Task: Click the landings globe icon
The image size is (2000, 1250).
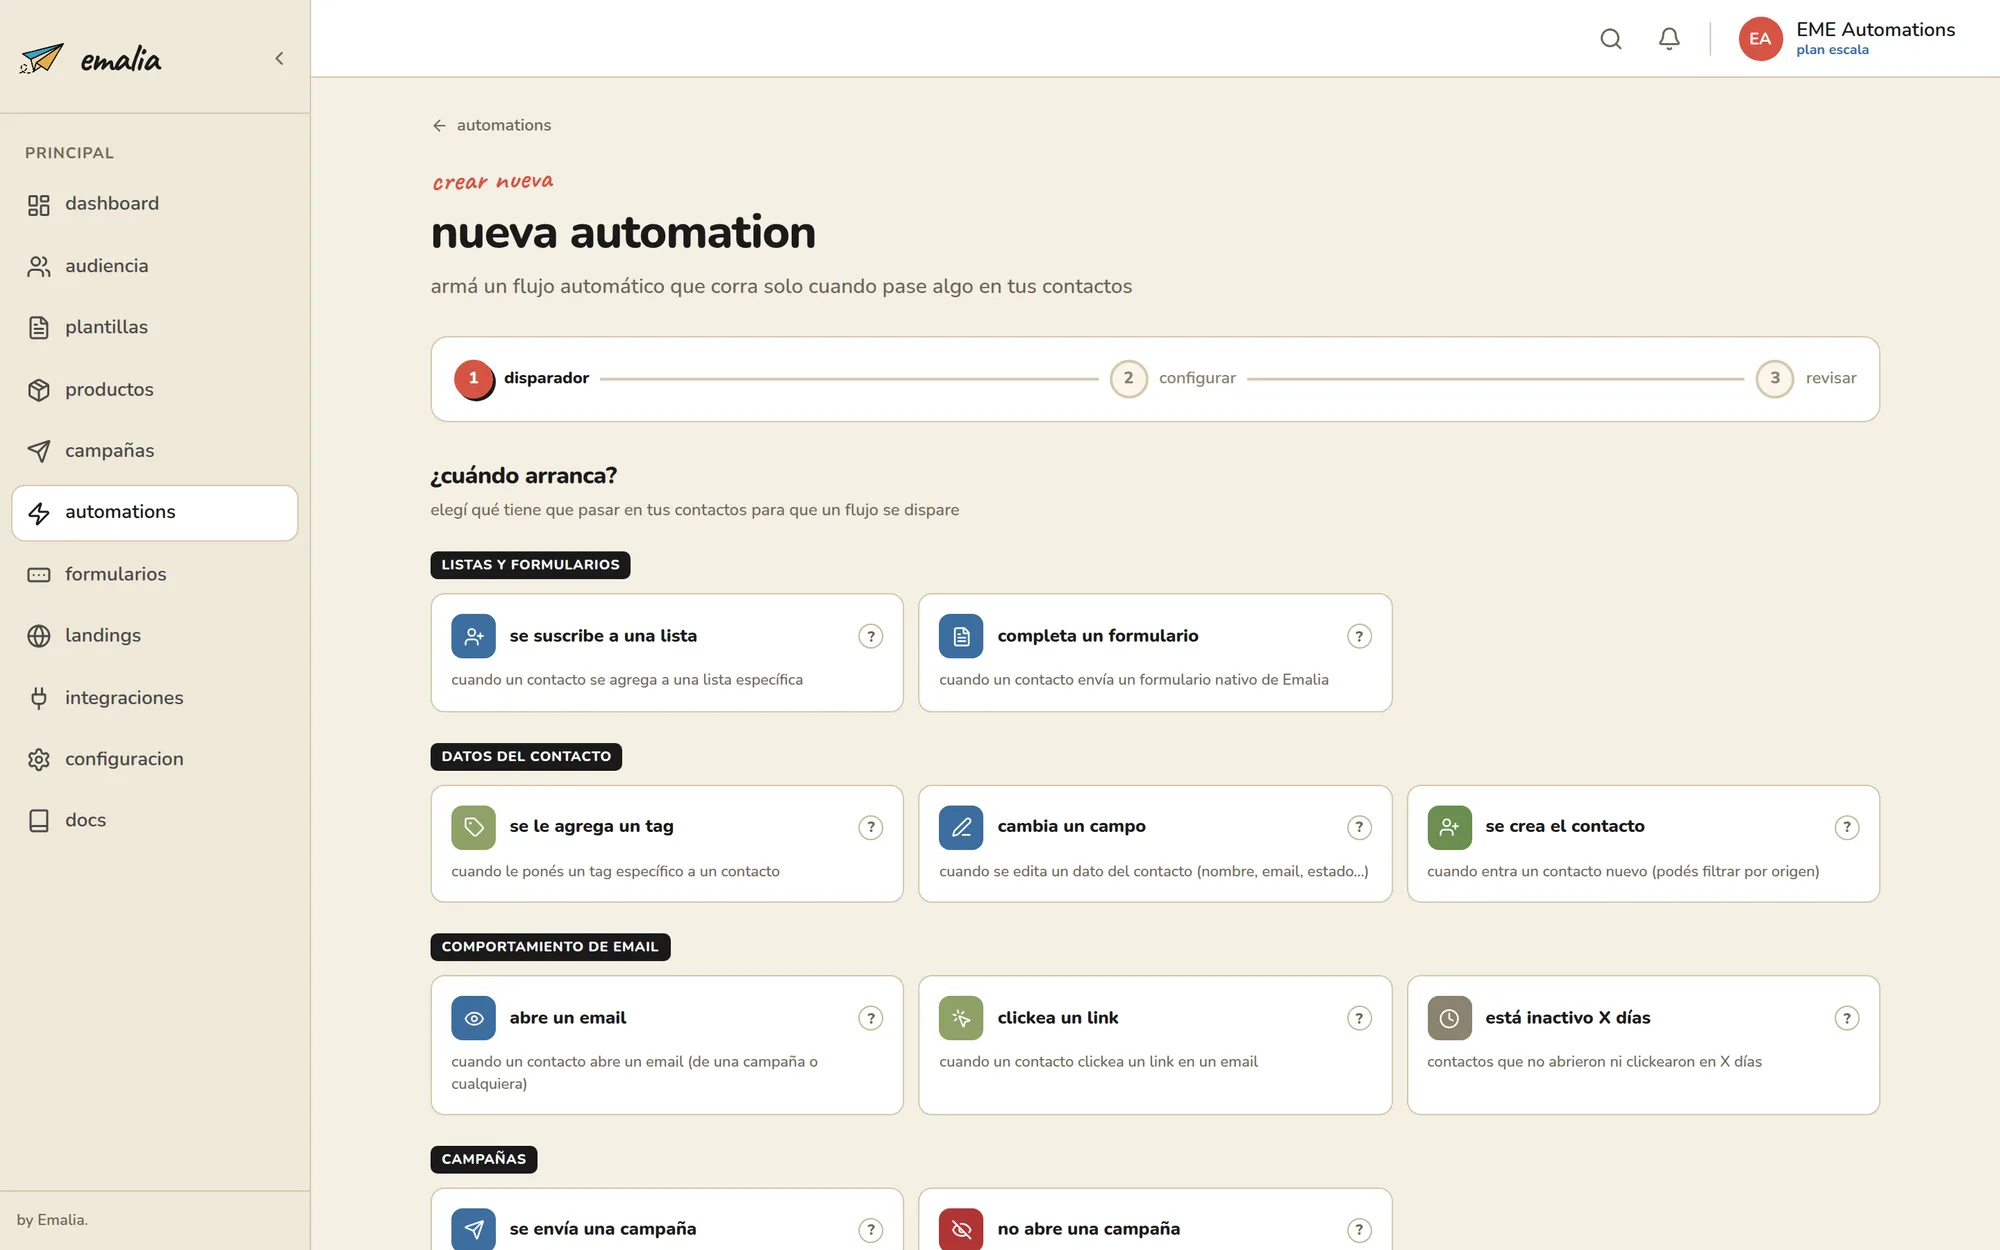Action: click(39, 636)
